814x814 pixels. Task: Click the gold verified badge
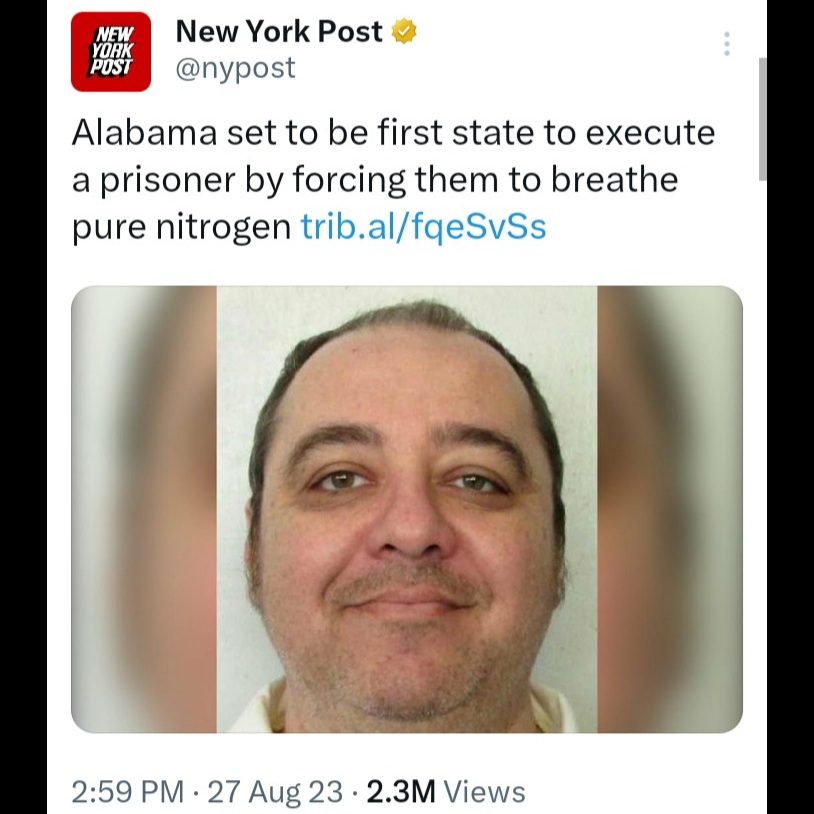tap(403, 31)
